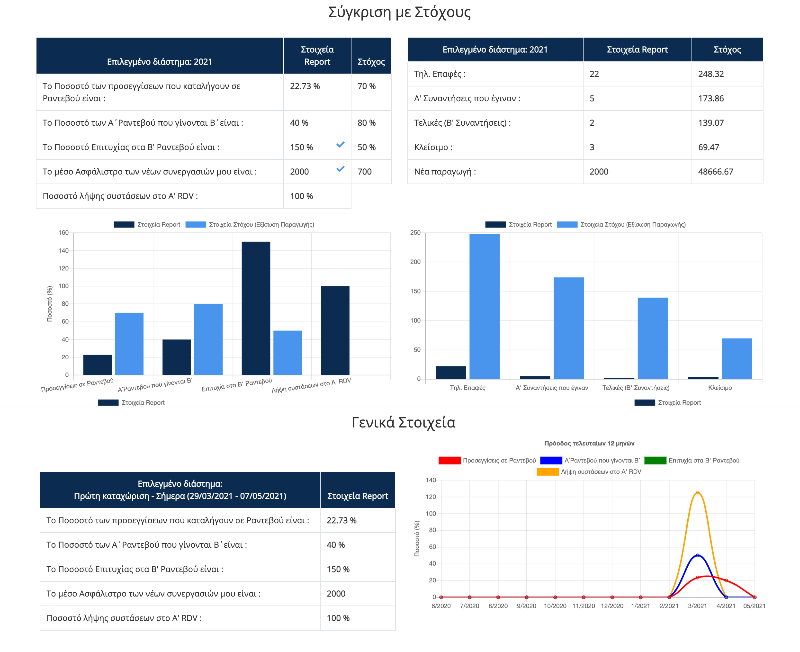This screenshot has height=652, width=800.
Task: Click Στοιχεία Report header in right table
Action: tap(637, 49)
